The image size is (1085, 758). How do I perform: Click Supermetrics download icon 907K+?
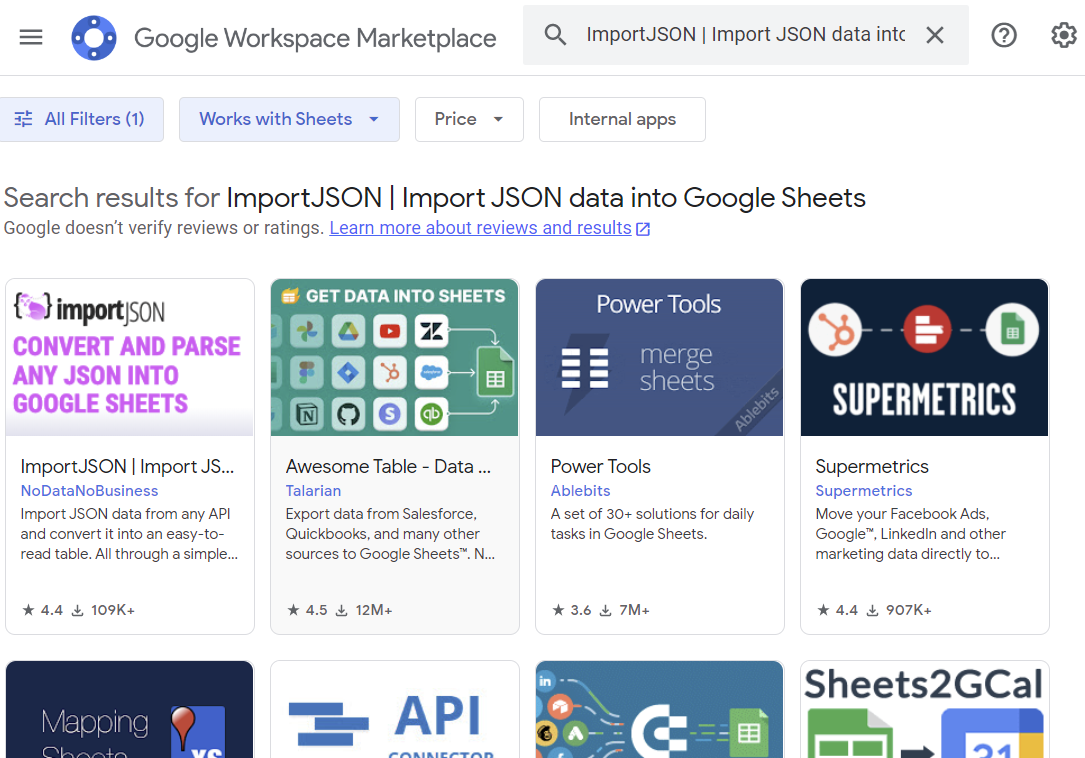(x=873, y=610)
